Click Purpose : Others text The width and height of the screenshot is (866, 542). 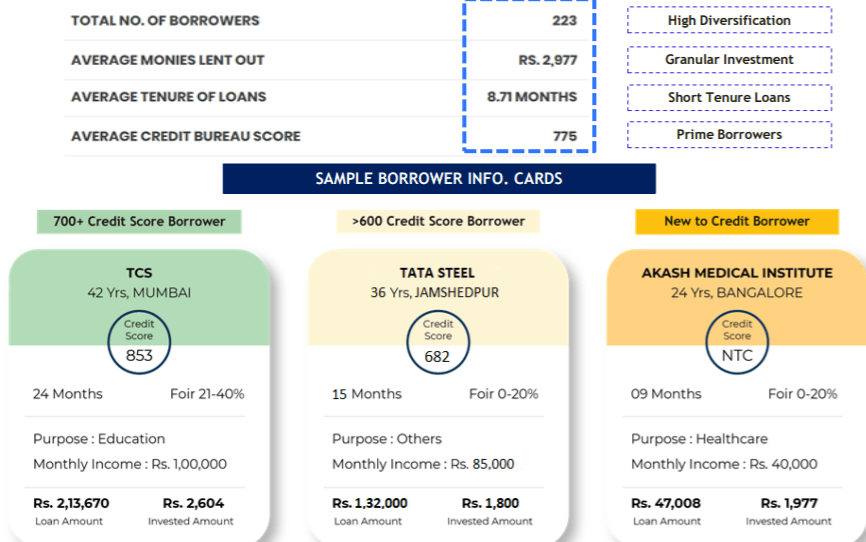pyautogui.click(x=387, y=439)
